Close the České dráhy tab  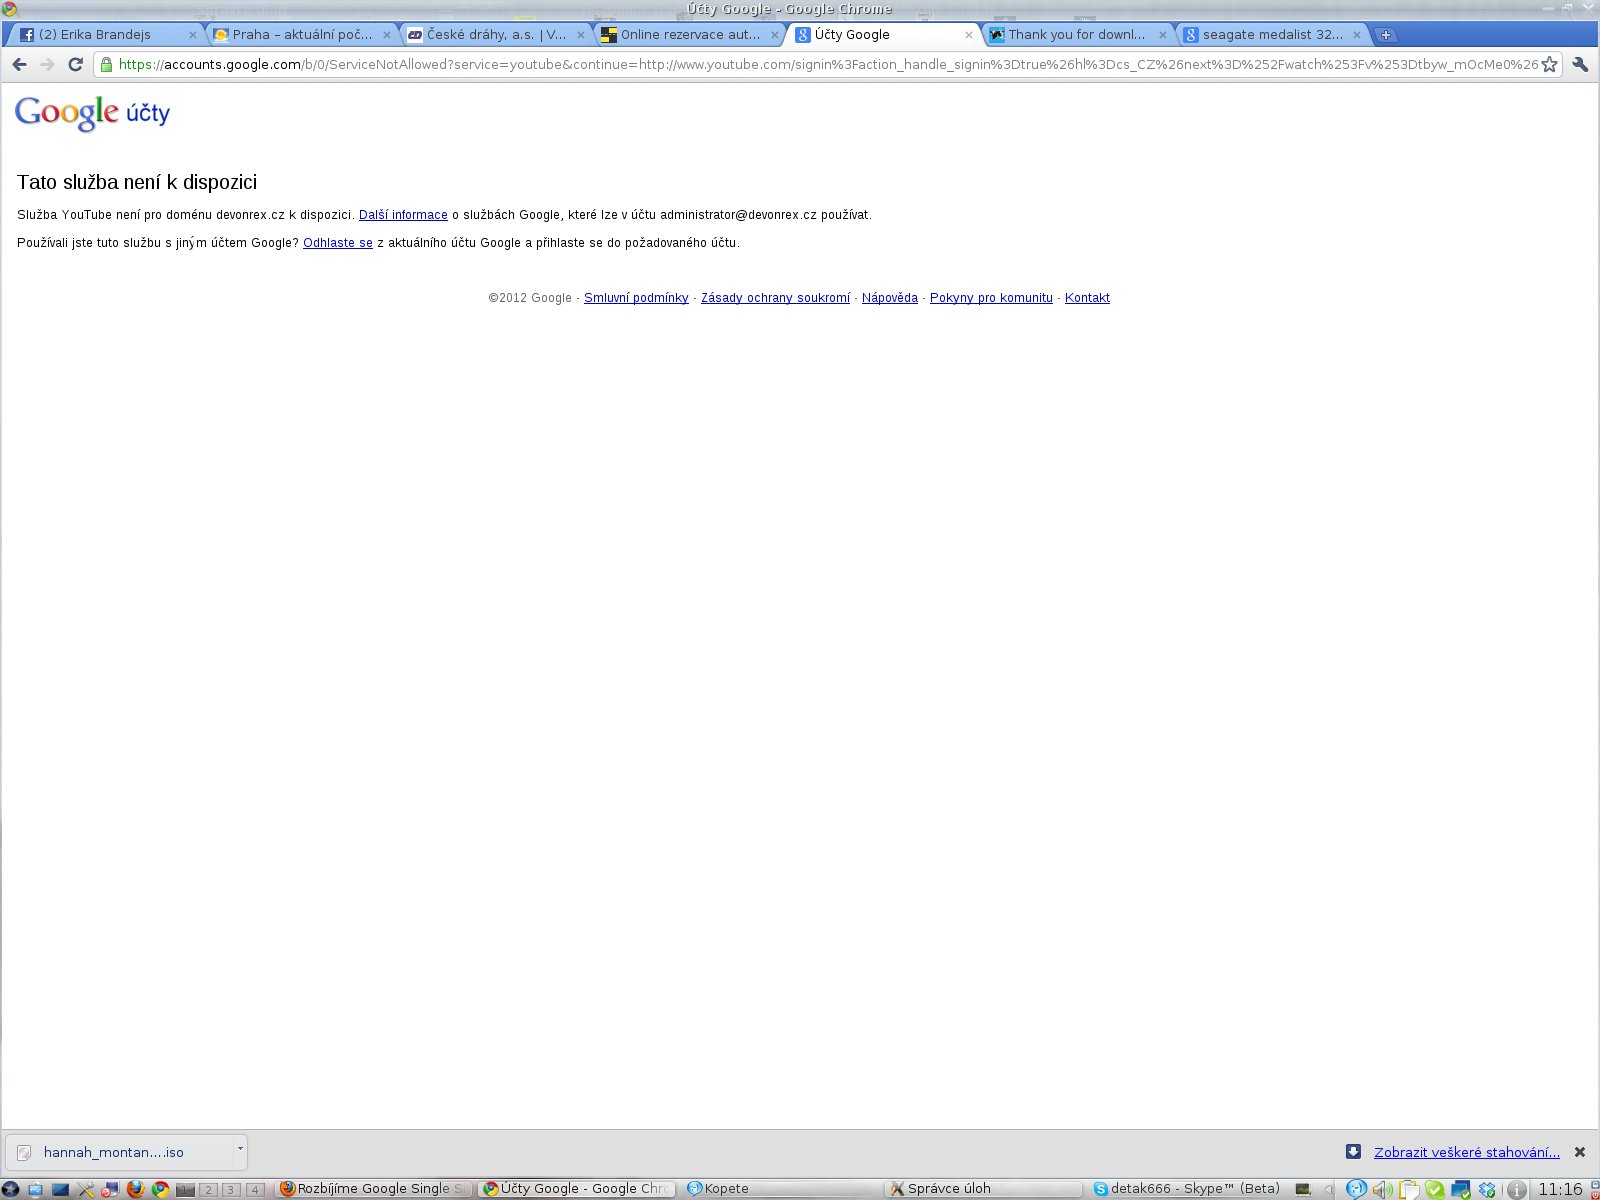[580, 35]
